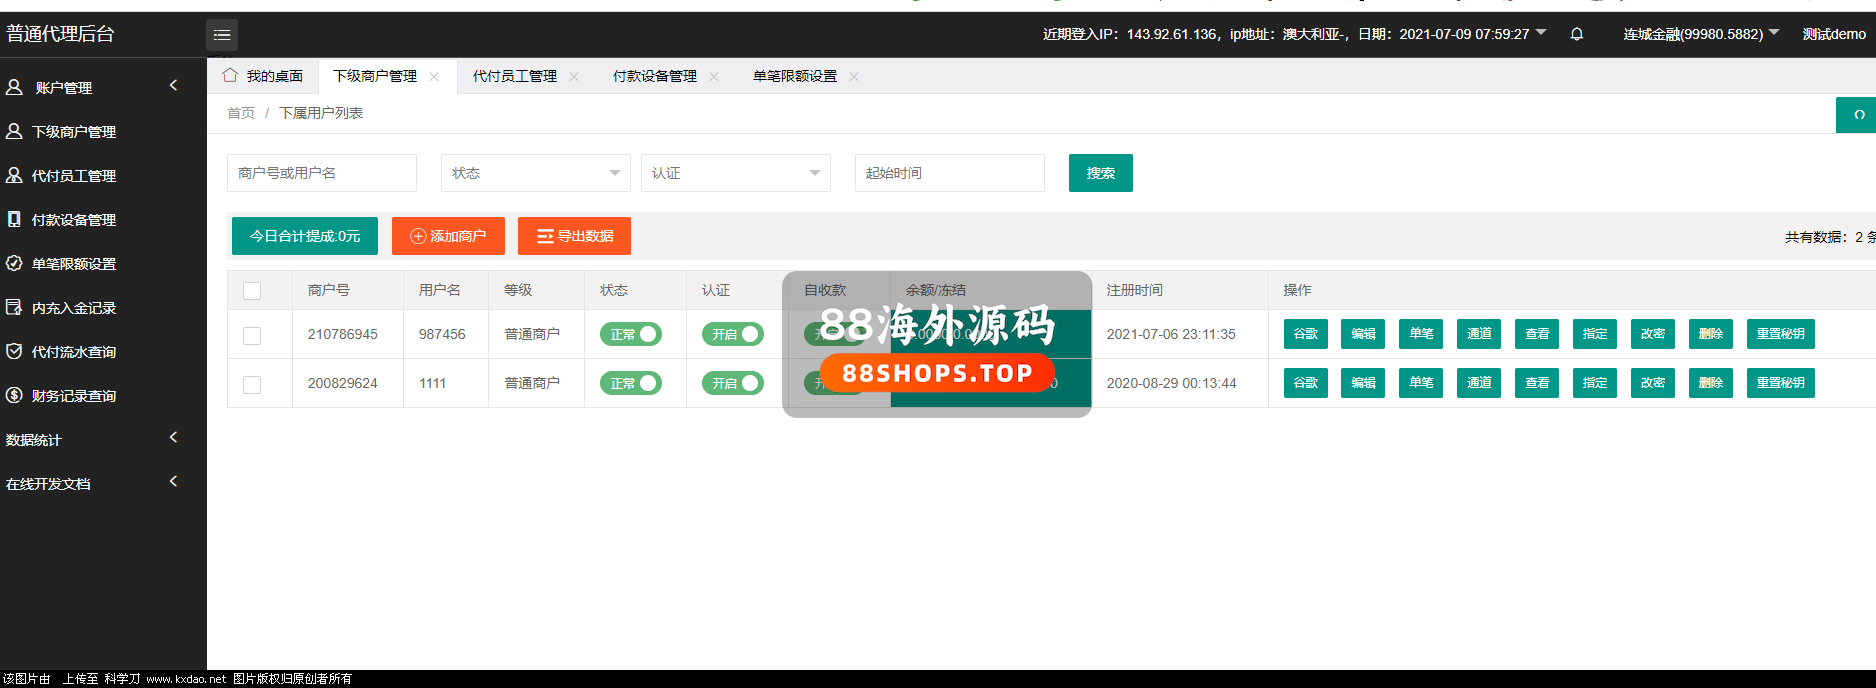The image size is (1876, 688).
Task: Toggle 状态 switch for merchant 210786945
Action: pos(631,334)
